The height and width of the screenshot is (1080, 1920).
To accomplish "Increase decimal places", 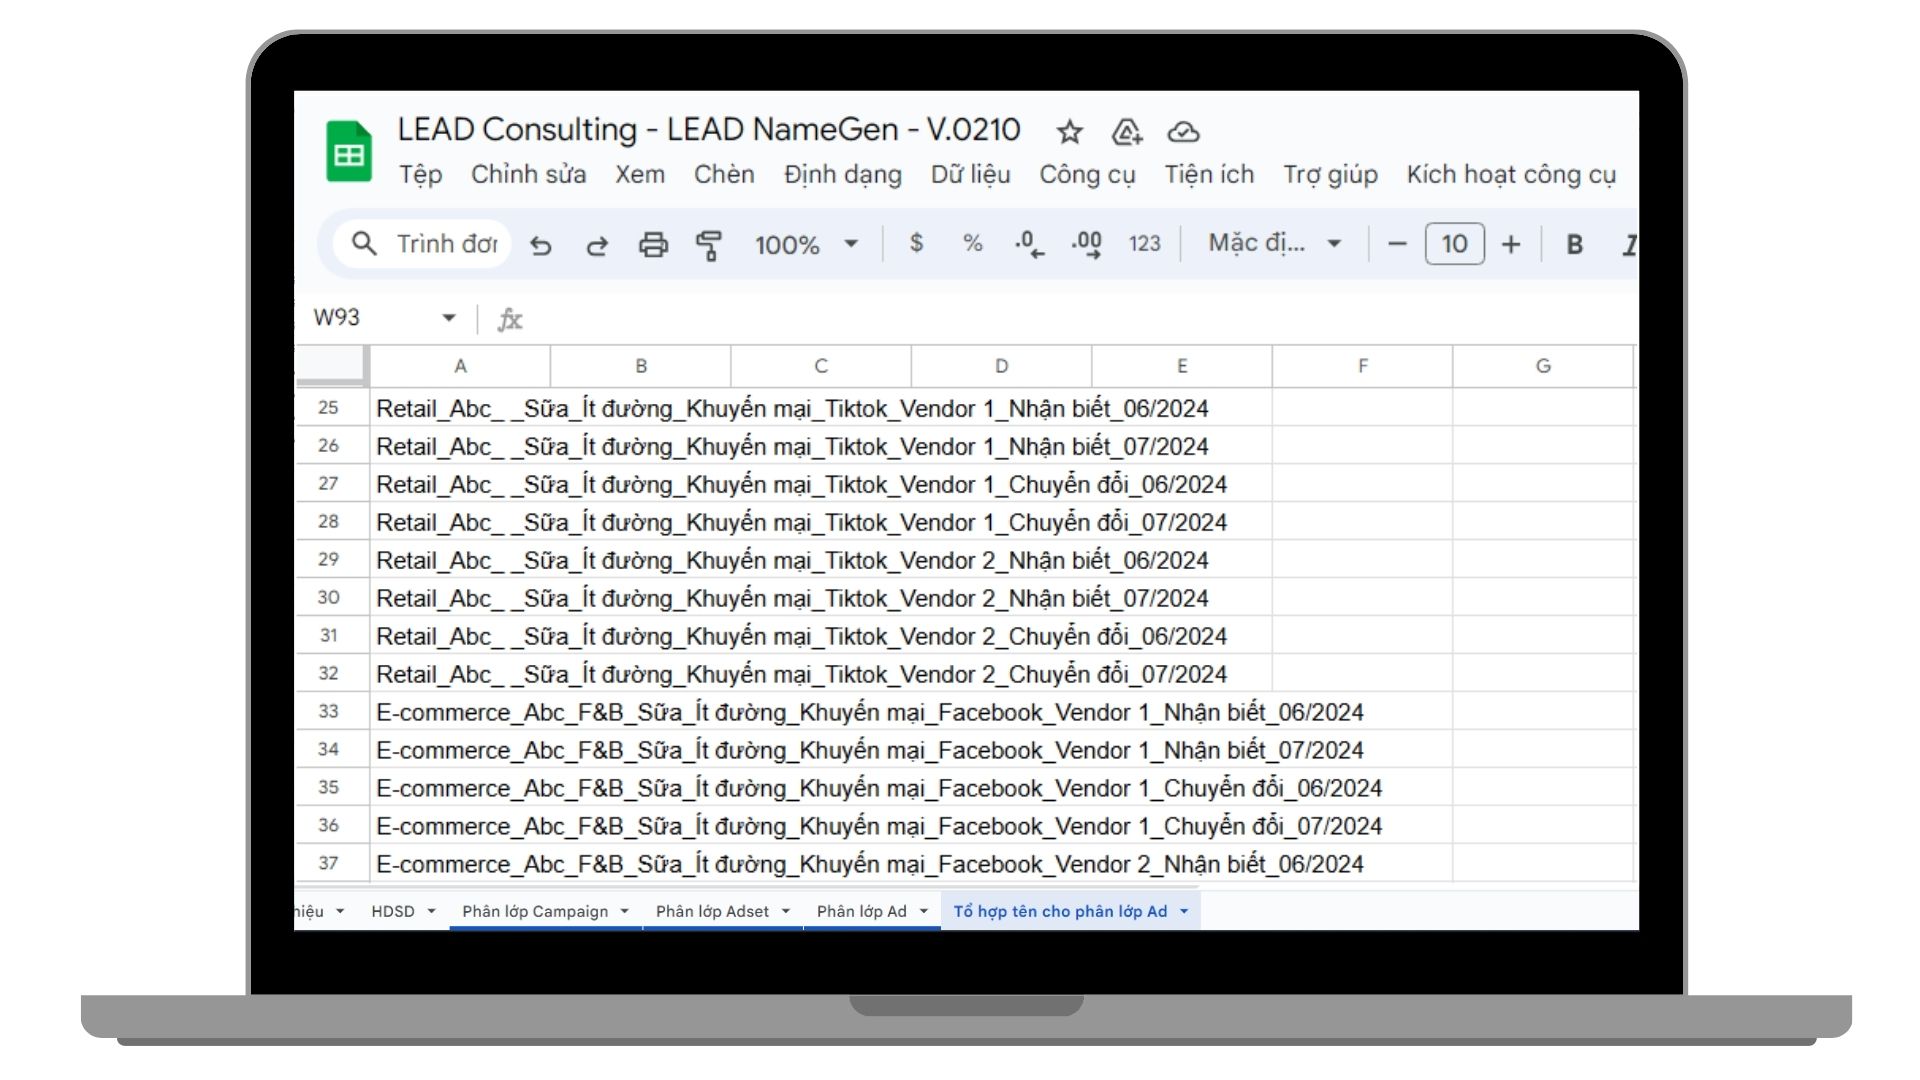I will pos(1087,244).
